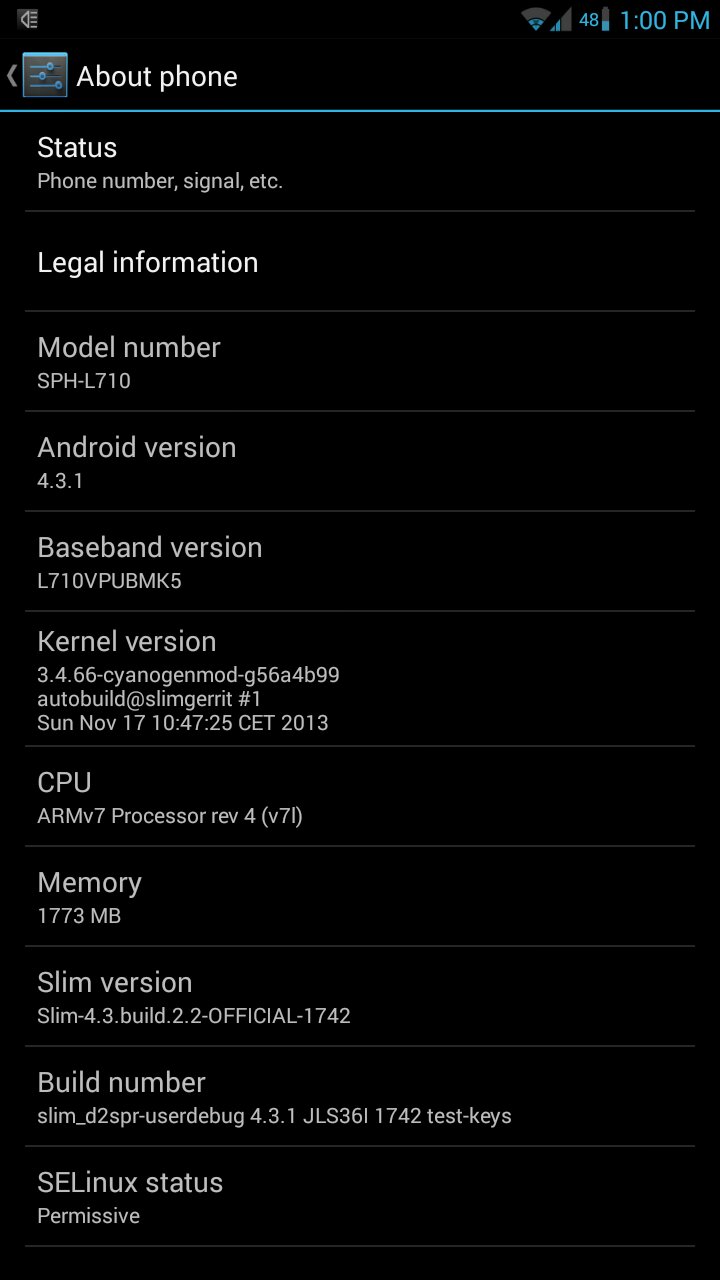Select the Baseband version row
Image resolution: width=720 pixels, height=1280 pixels.
(360, 562)
